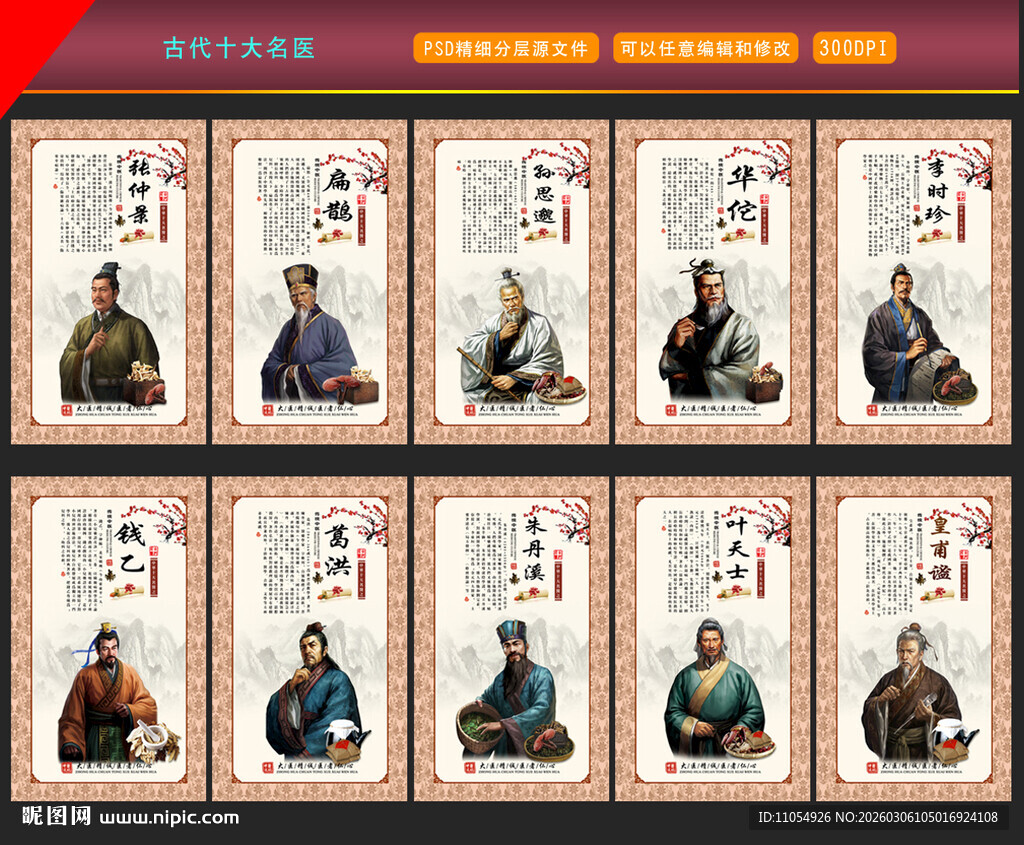Click the PSD精细分层源文件 orange badge
Screen dimensions: 1024x845
click(506, 48)
